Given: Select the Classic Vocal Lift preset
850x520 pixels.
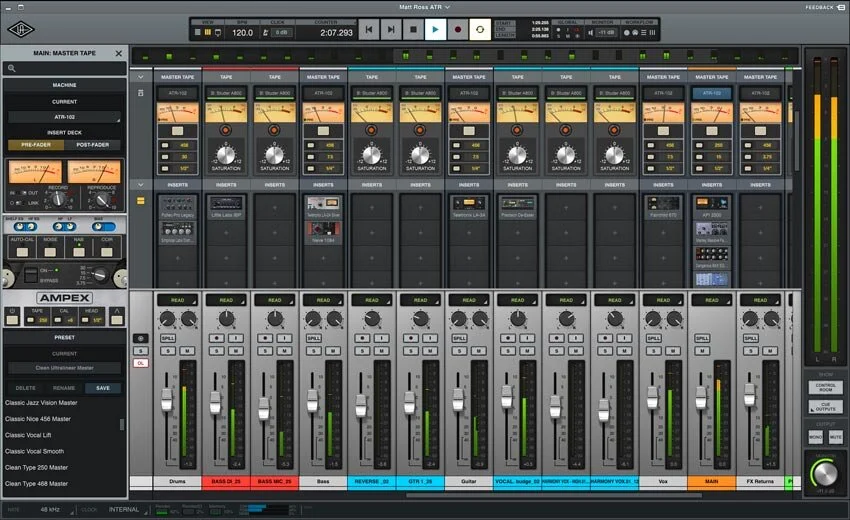Looking at the screenshot, I should (x=28, y=435).
